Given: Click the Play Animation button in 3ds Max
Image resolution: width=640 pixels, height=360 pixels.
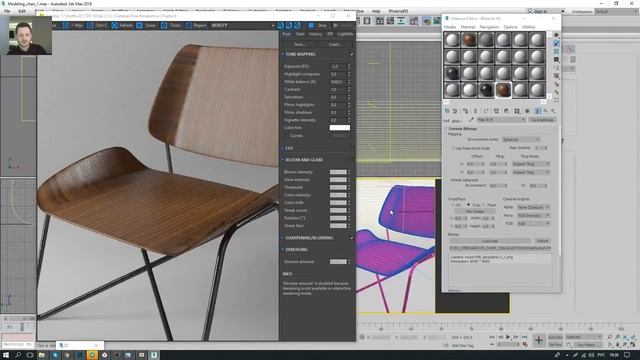Looking at the screenshot, I should [508, 337].
